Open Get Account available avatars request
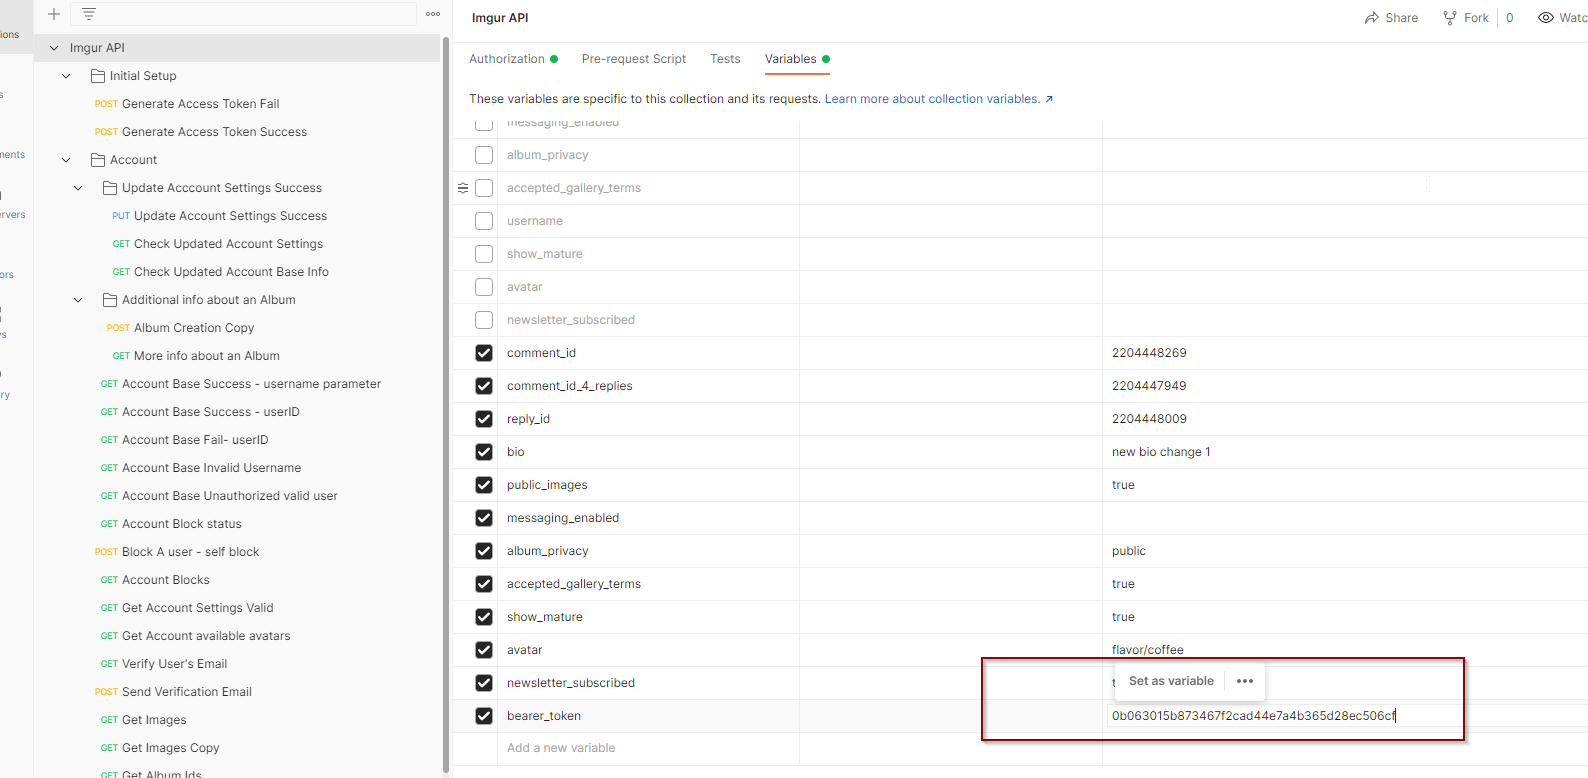 coord(206,636)
